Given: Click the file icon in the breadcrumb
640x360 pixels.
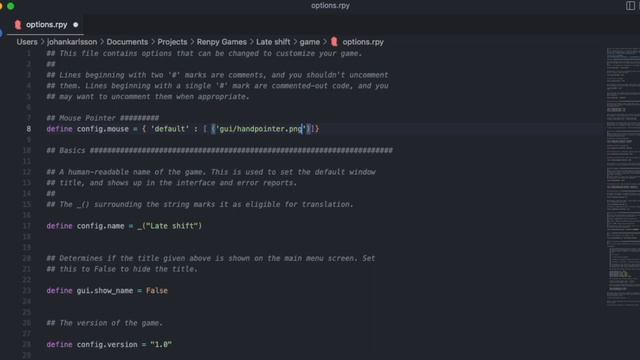Looking at the screenshot, I should (334, 42).
